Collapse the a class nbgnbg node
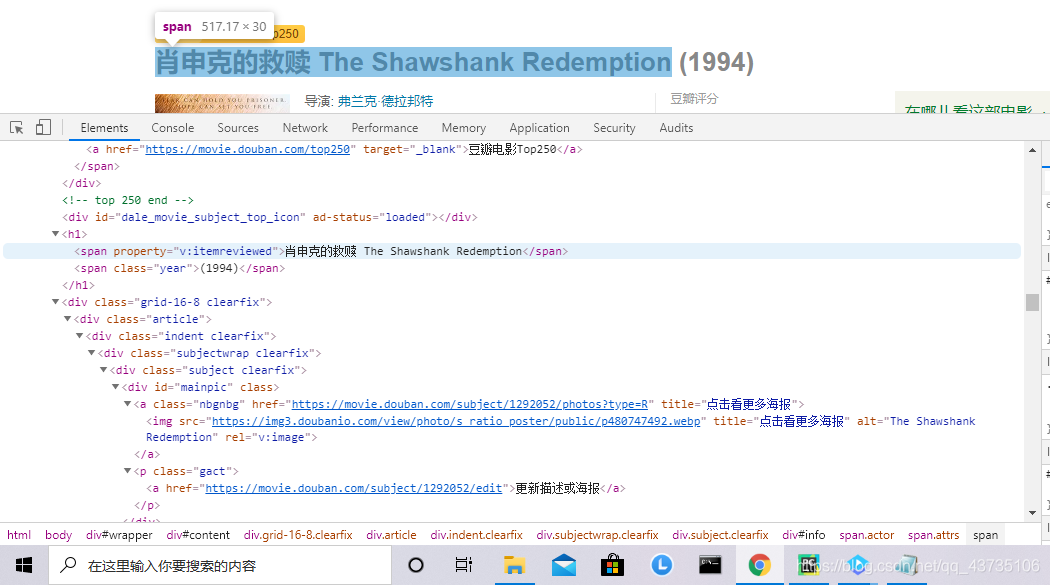The image size is (1050, 585). [128, 404]
